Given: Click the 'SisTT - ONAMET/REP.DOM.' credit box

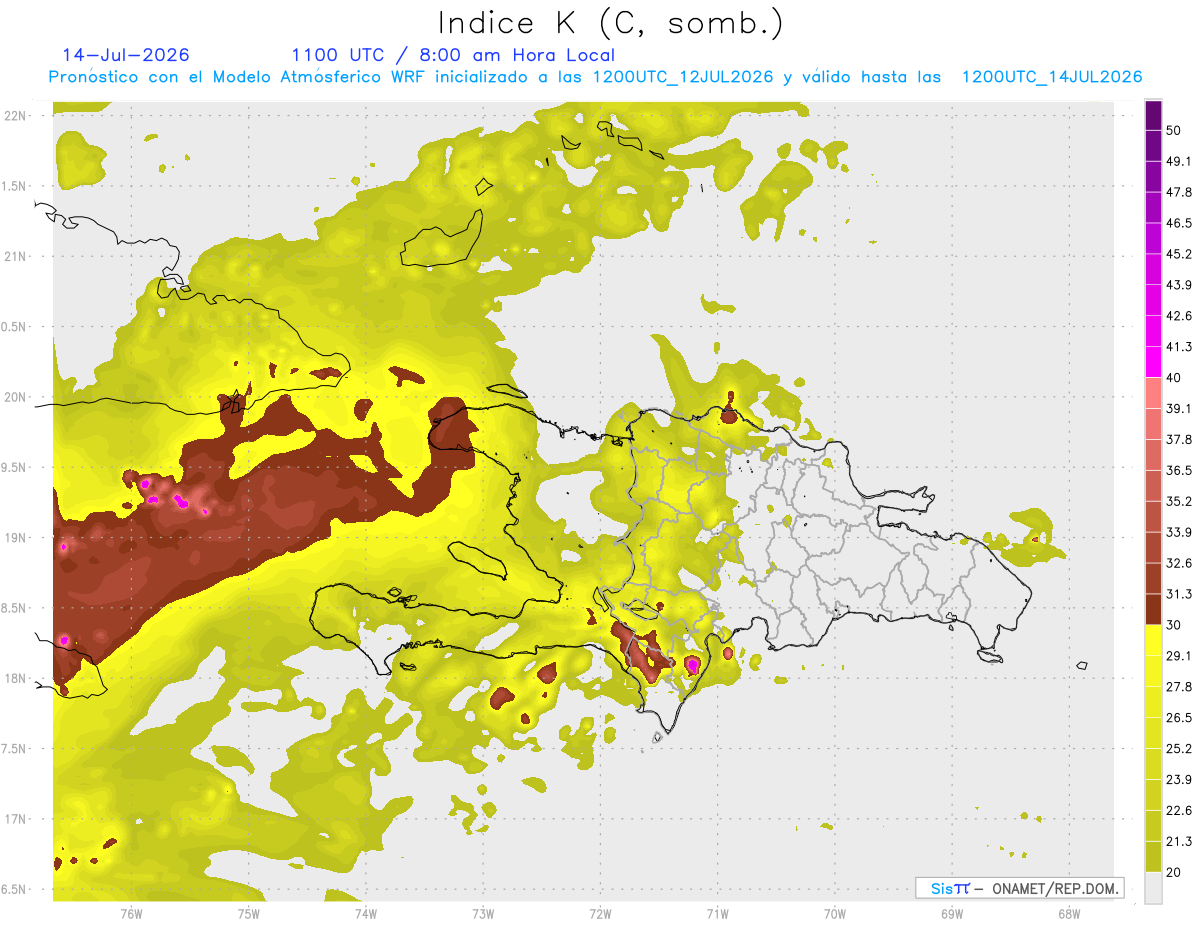Looking at the screenshot, I should pyautogui.click(x=1019, y=888).
